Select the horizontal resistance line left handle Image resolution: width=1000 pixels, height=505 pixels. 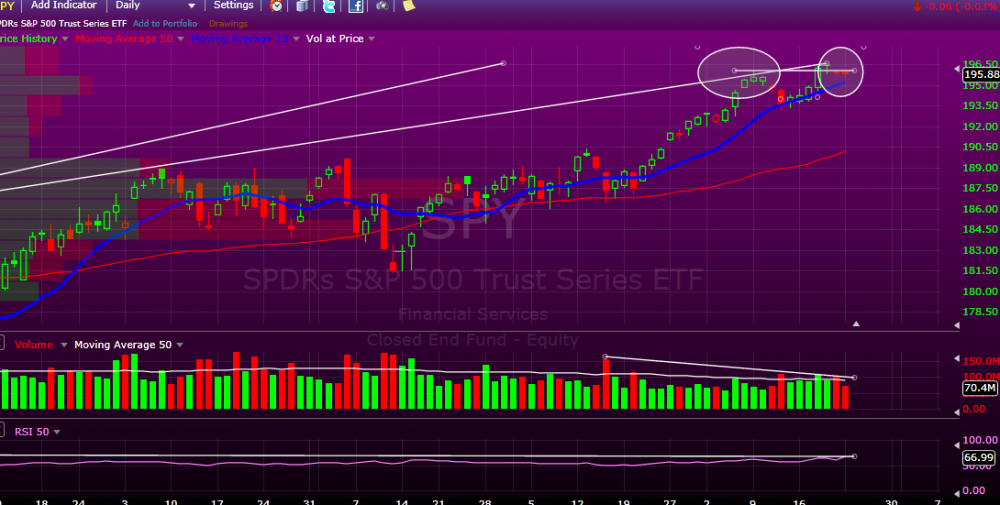tap(735, 71)
